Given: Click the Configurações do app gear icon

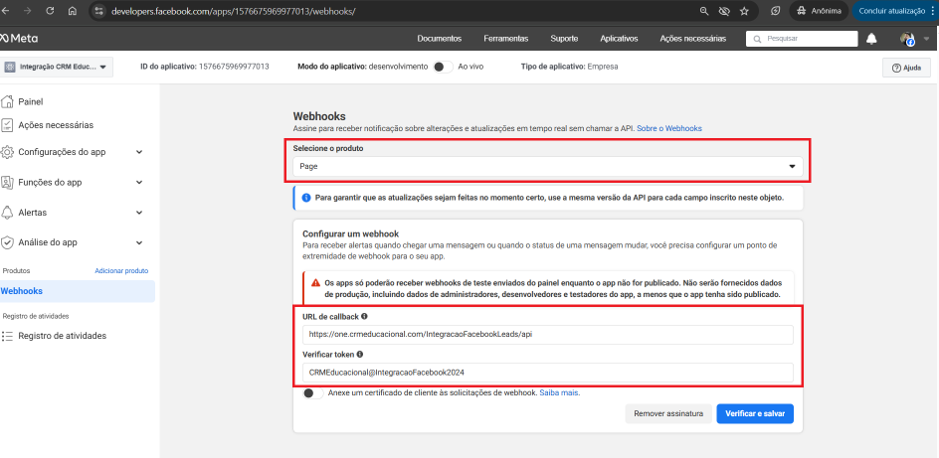Looking at the screenshot, I should (x=7, y=152).
